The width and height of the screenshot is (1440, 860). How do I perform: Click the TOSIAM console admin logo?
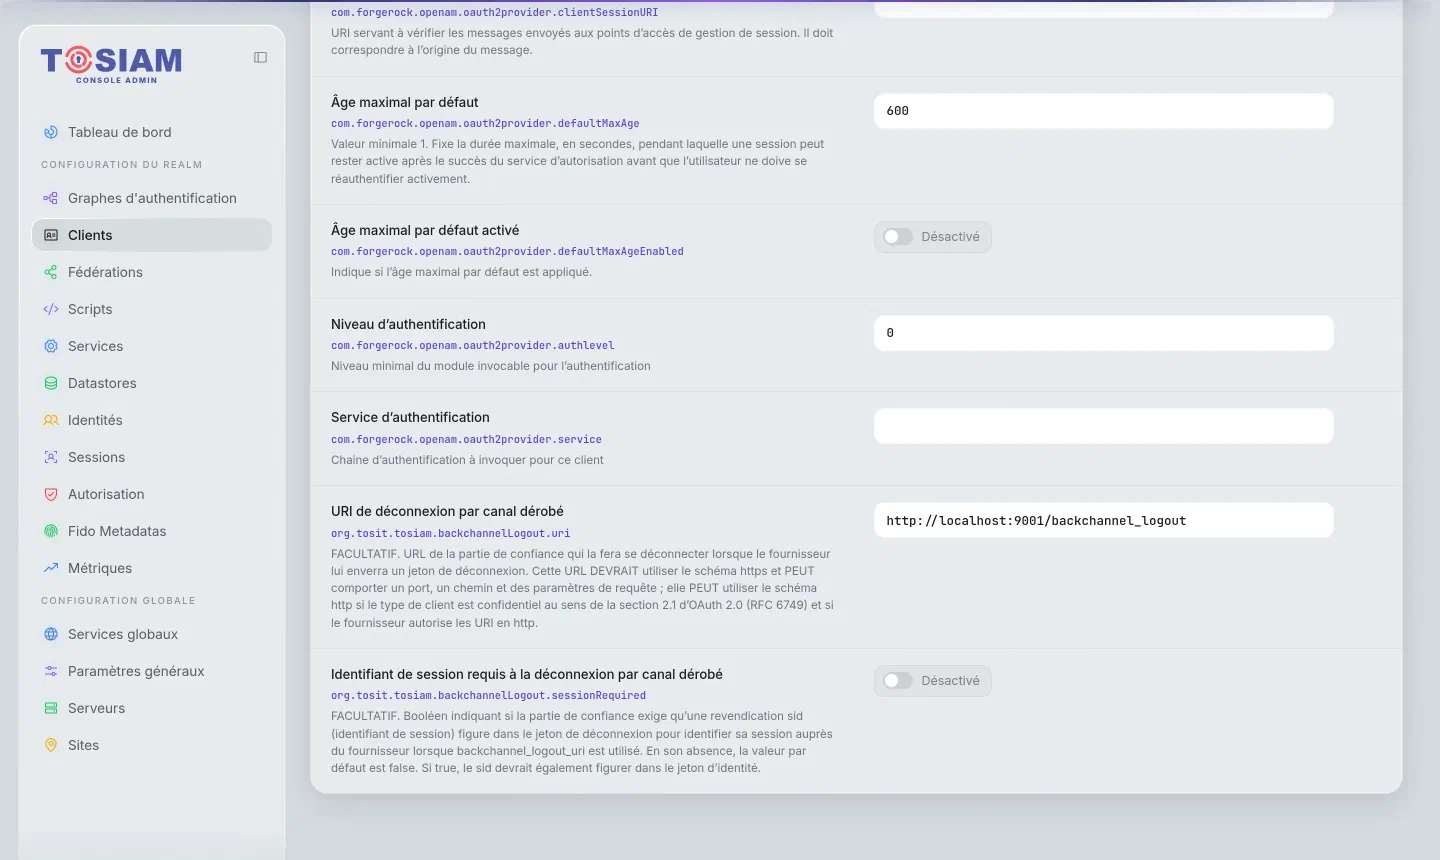pos(111,65)
